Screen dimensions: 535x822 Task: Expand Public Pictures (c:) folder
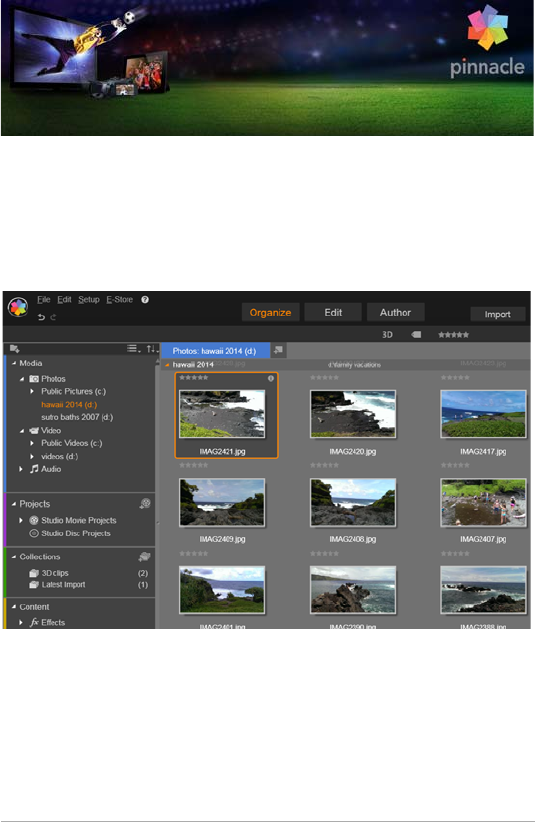(x=32, y=391)
